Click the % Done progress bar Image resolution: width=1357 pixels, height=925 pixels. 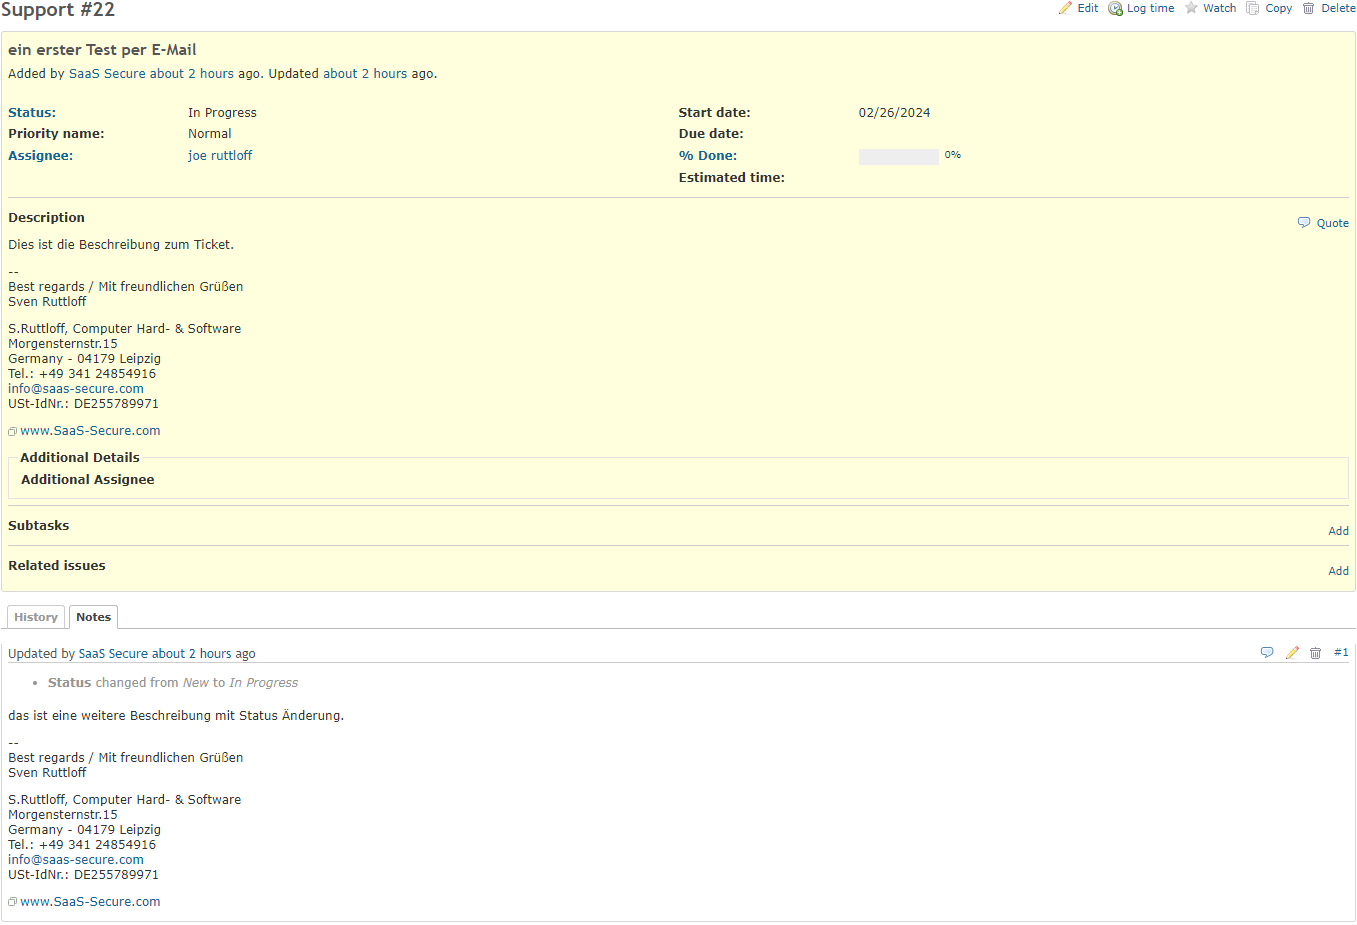point(898,156)
